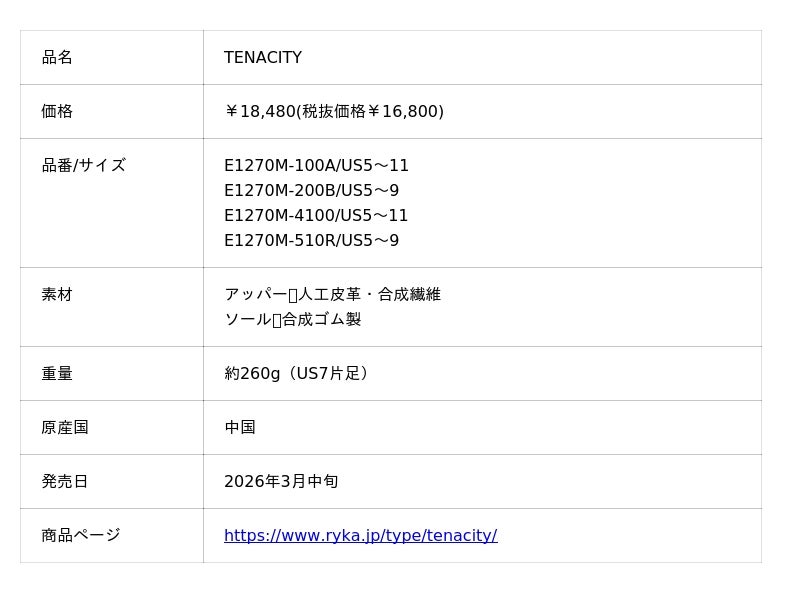Click the upper material 人工皮革・合成繊維 line
The width and height of the screenshot is (800, 593).
[332, 295]
